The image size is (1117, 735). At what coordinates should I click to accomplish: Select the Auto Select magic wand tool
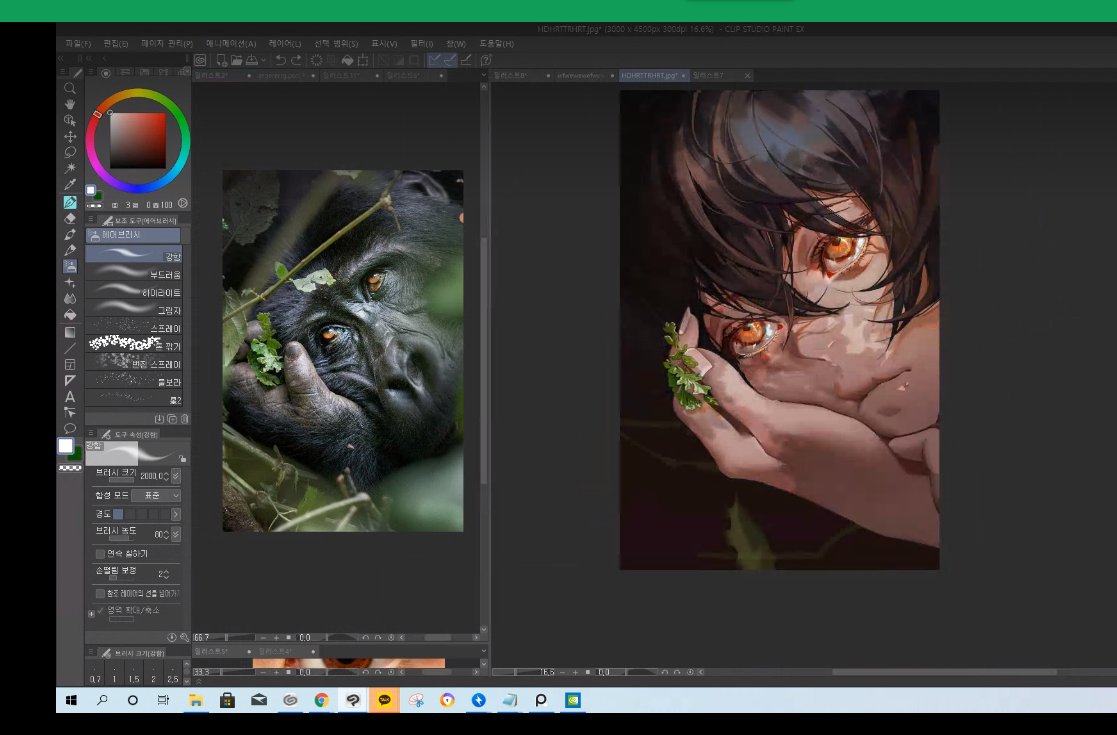pyautogui.click(x=70, y=169)
